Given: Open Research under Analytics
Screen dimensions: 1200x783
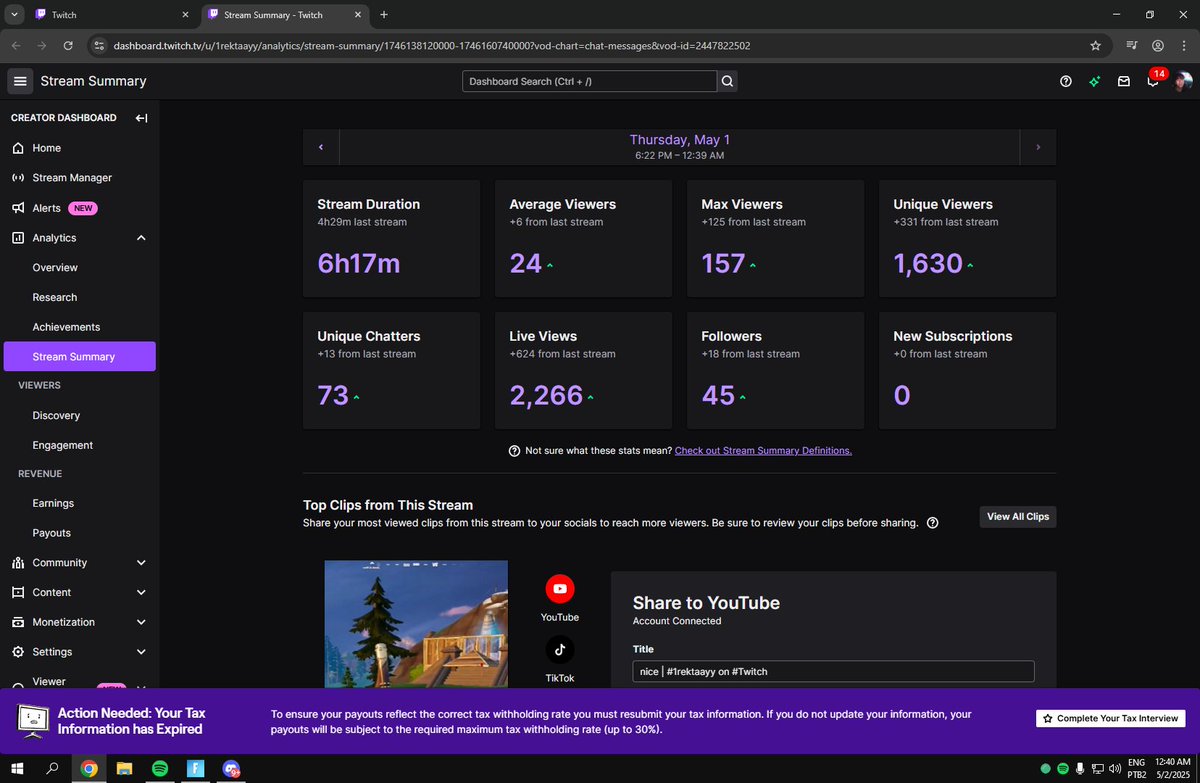Looking at the screenshot, I should 54,297.
